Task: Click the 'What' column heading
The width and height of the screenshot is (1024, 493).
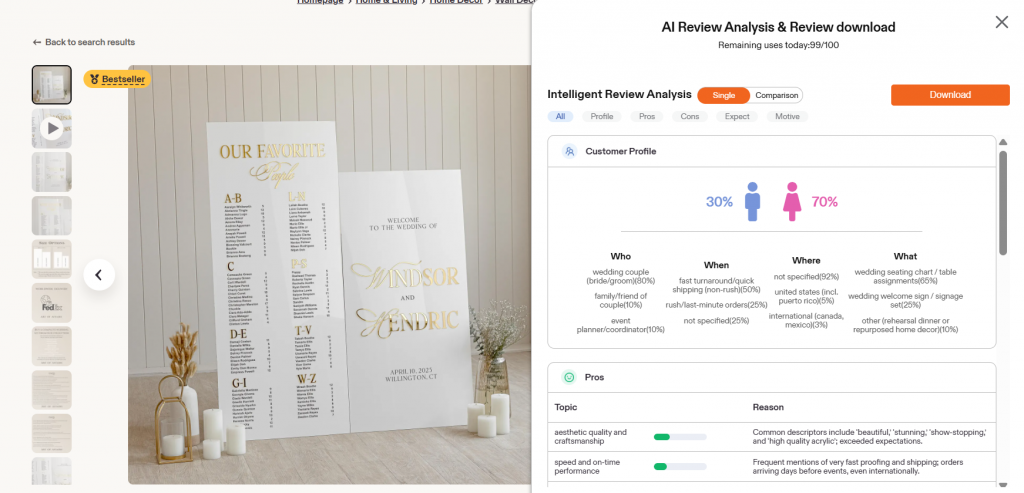Action: [905, 256]
